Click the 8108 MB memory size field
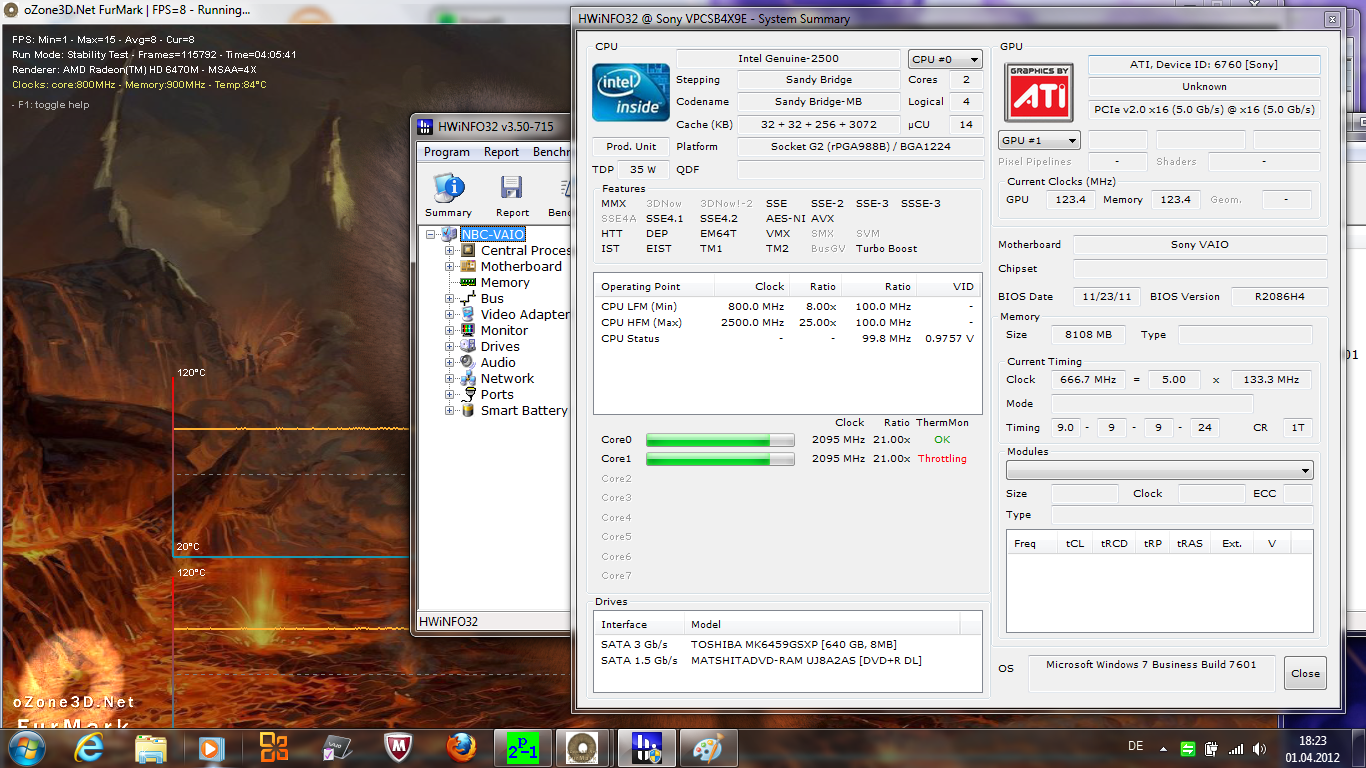 point(1087,335)
